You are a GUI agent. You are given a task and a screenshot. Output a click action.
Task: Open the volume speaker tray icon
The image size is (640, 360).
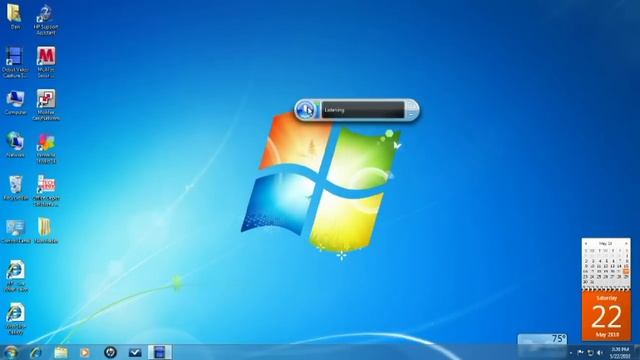point(600,352)
